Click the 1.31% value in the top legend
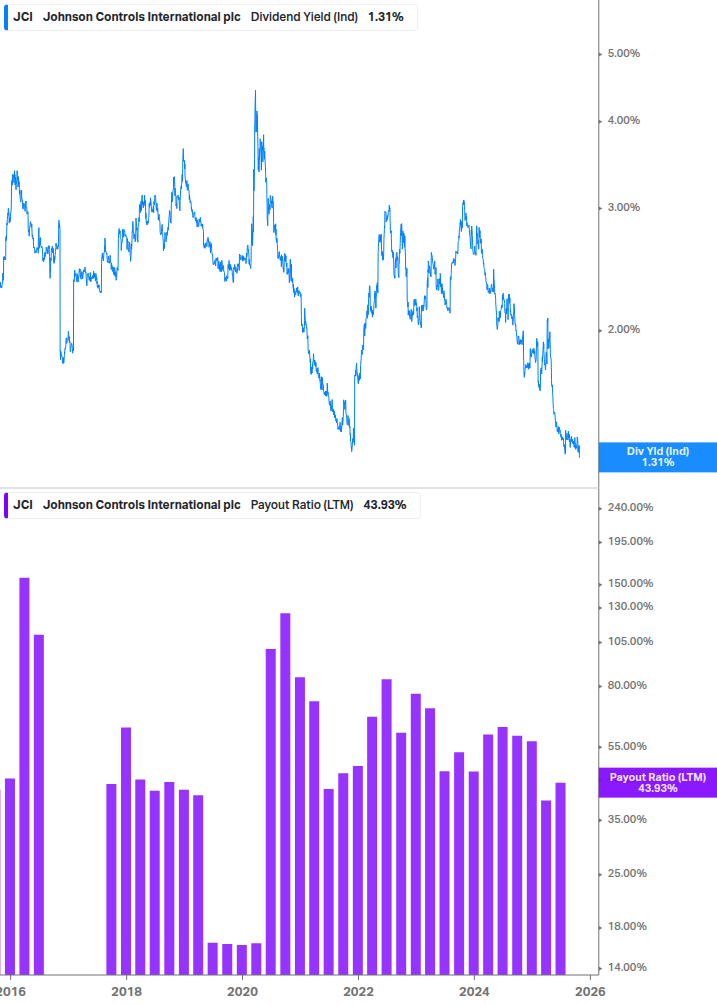The height and width of the screenshot is (1005, 717). click(x=387, y=16)
